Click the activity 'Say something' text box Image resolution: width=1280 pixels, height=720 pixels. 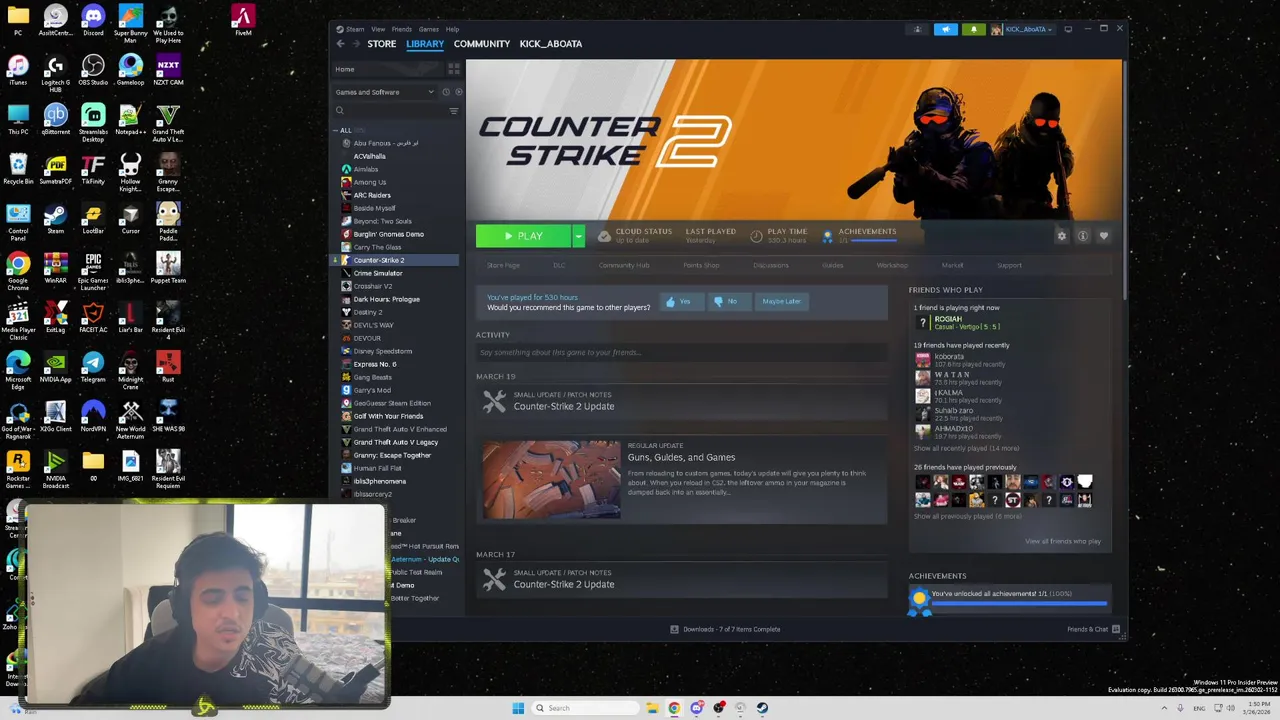680,352
